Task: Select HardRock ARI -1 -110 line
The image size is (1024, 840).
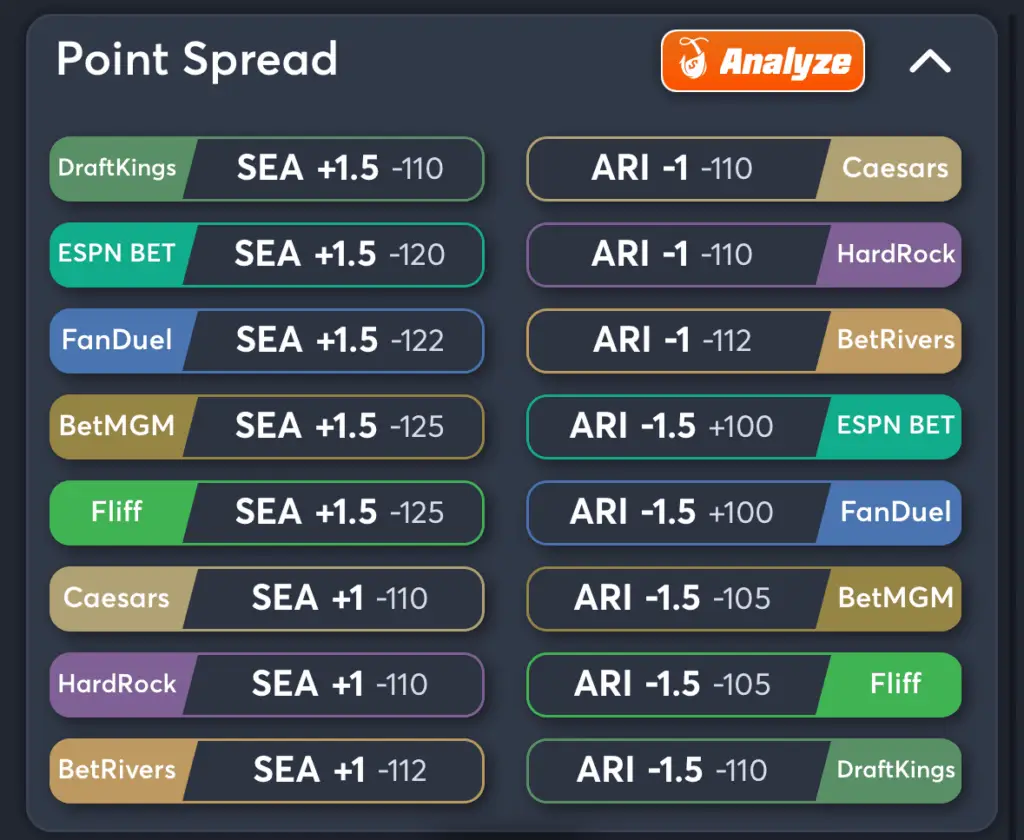Action: coord(744,255)
